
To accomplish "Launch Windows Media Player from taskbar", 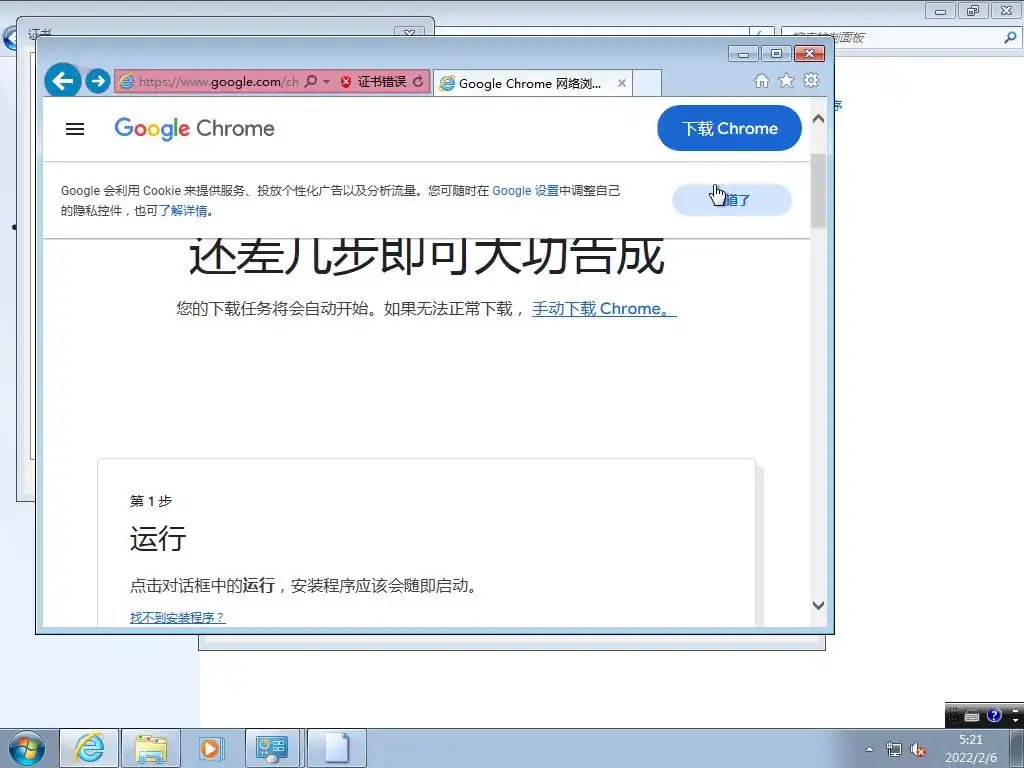I will click(211, 748).
